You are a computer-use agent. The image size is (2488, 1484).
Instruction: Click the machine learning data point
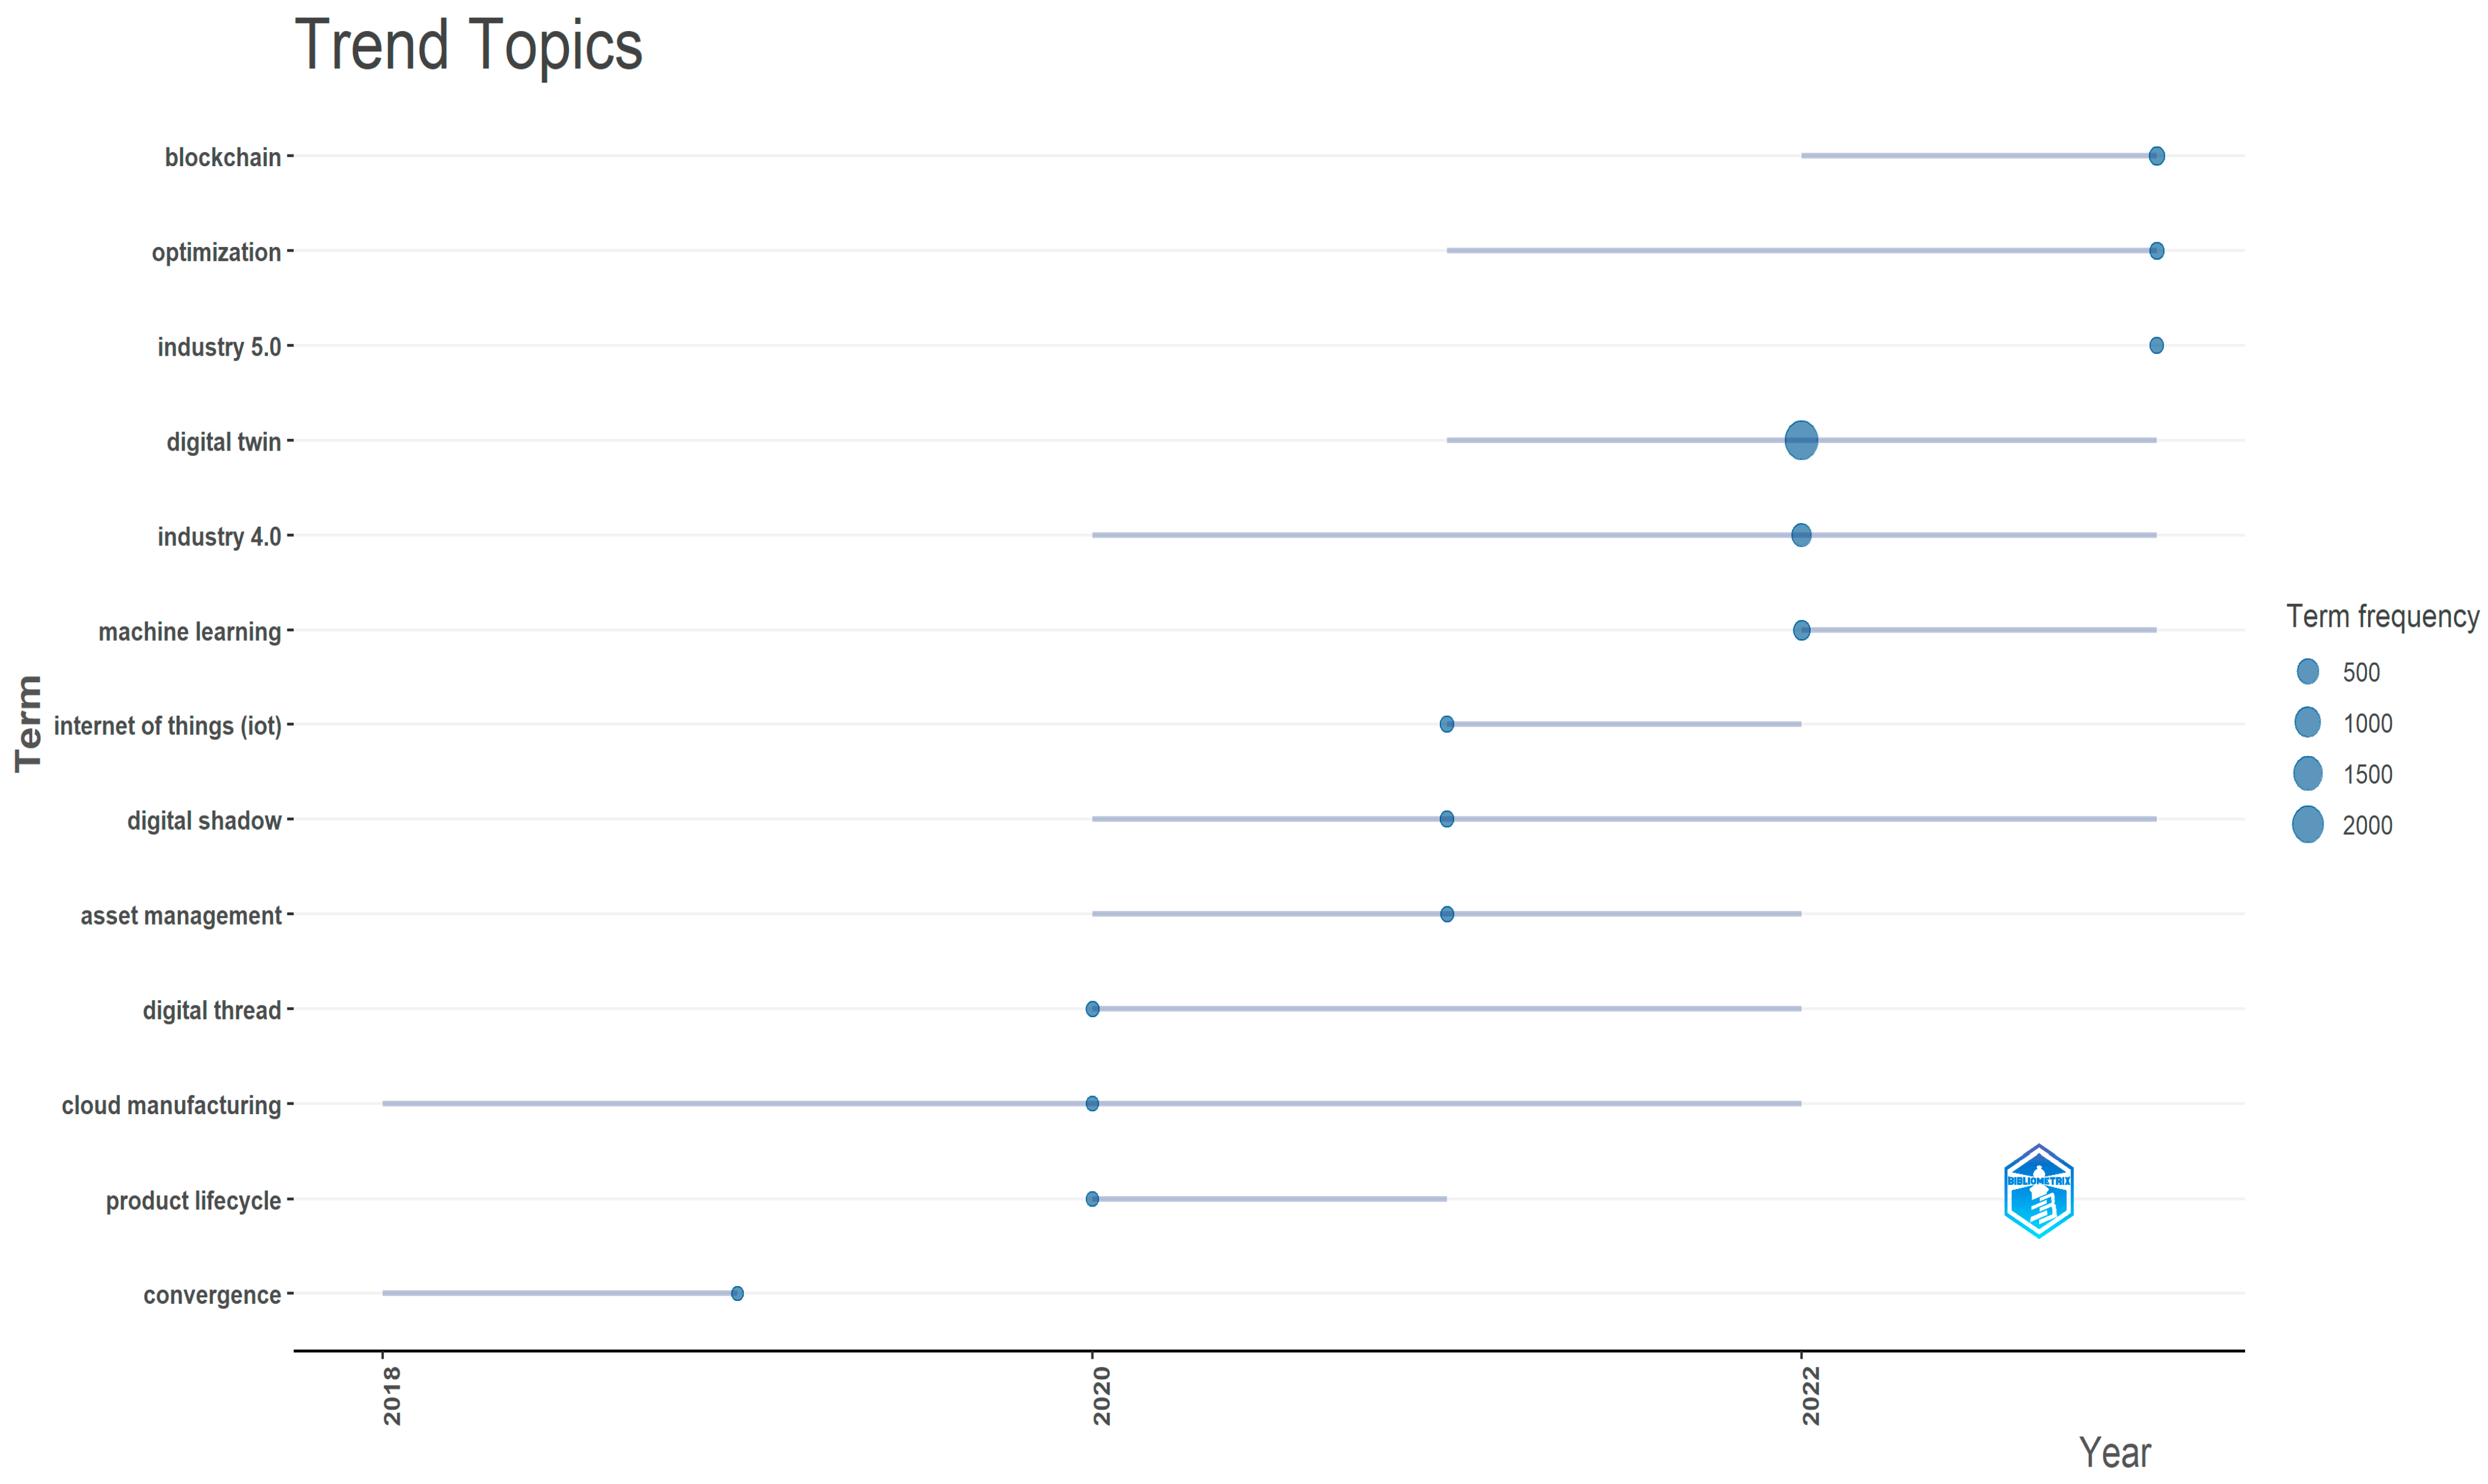tap(1801, 630)
